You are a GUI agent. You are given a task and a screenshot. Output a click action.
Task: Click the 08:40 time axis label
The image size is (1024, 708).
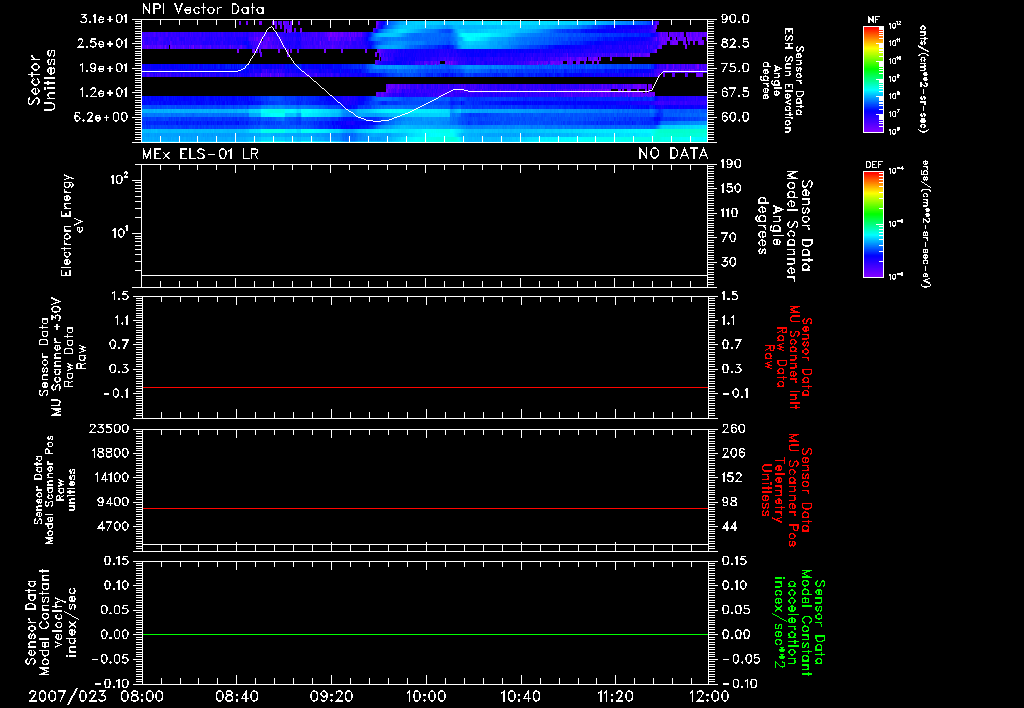pos(236,696)
